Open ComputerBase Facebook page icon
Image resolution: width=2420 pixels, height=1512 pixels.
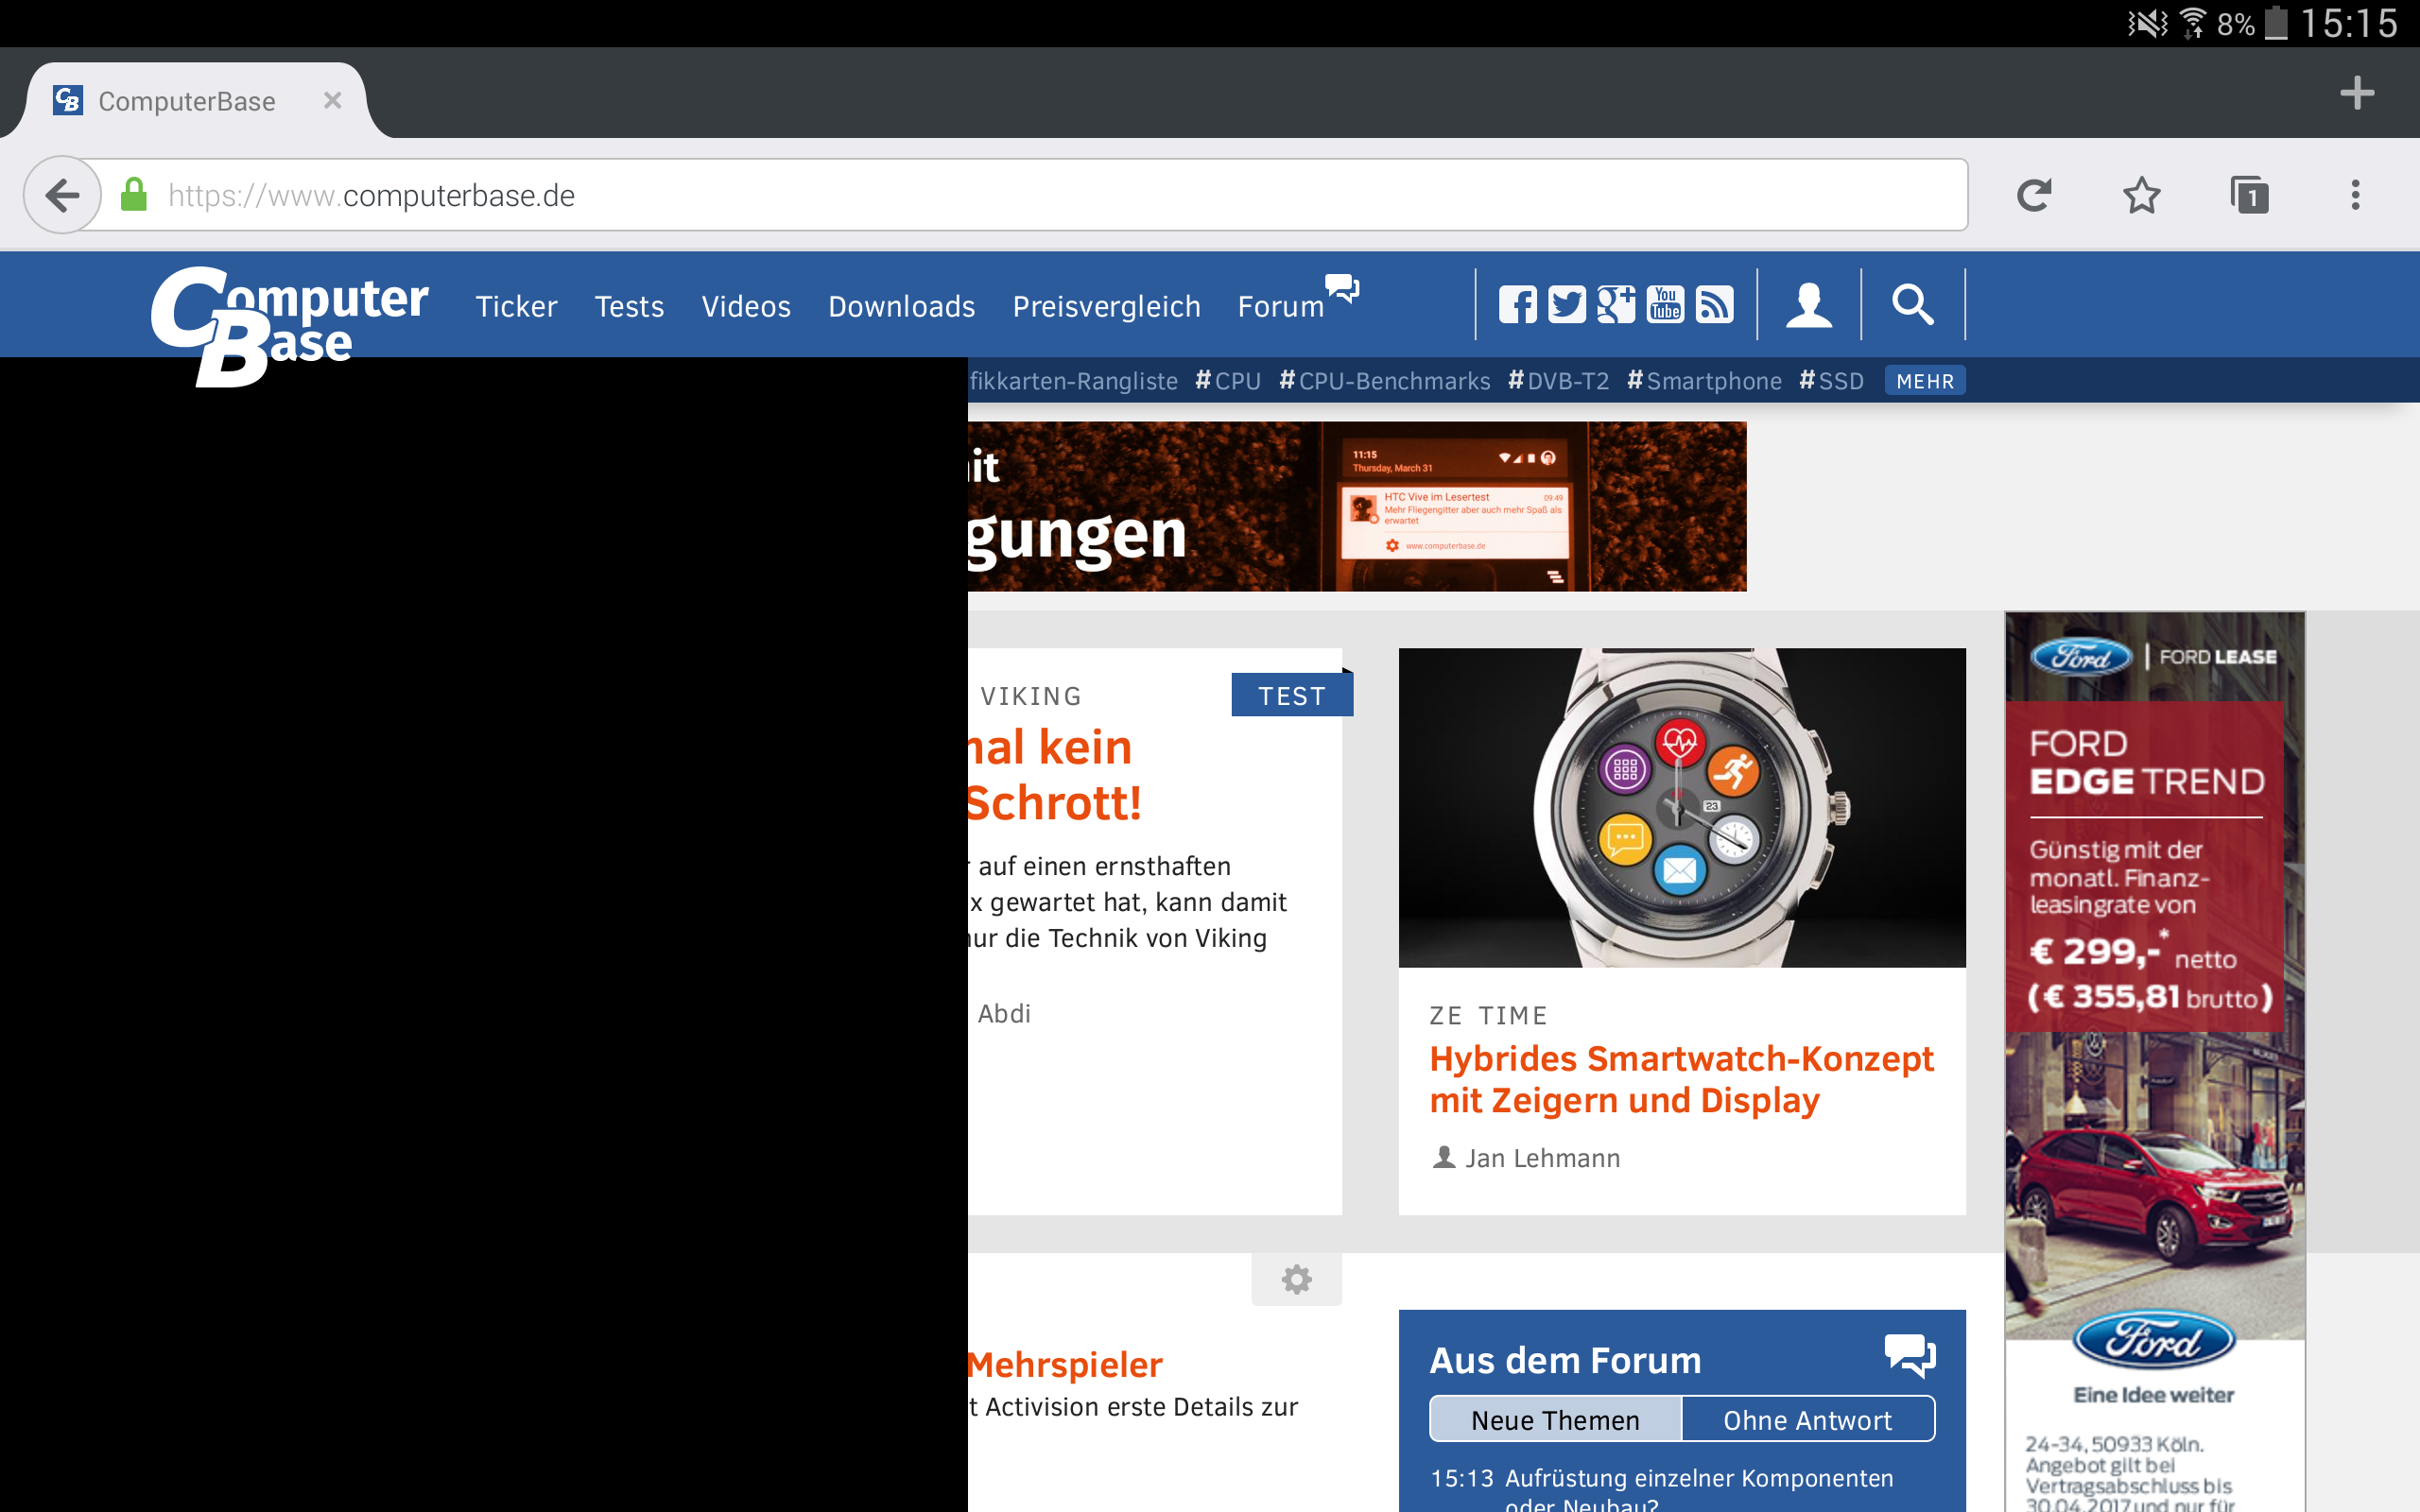1517,305
